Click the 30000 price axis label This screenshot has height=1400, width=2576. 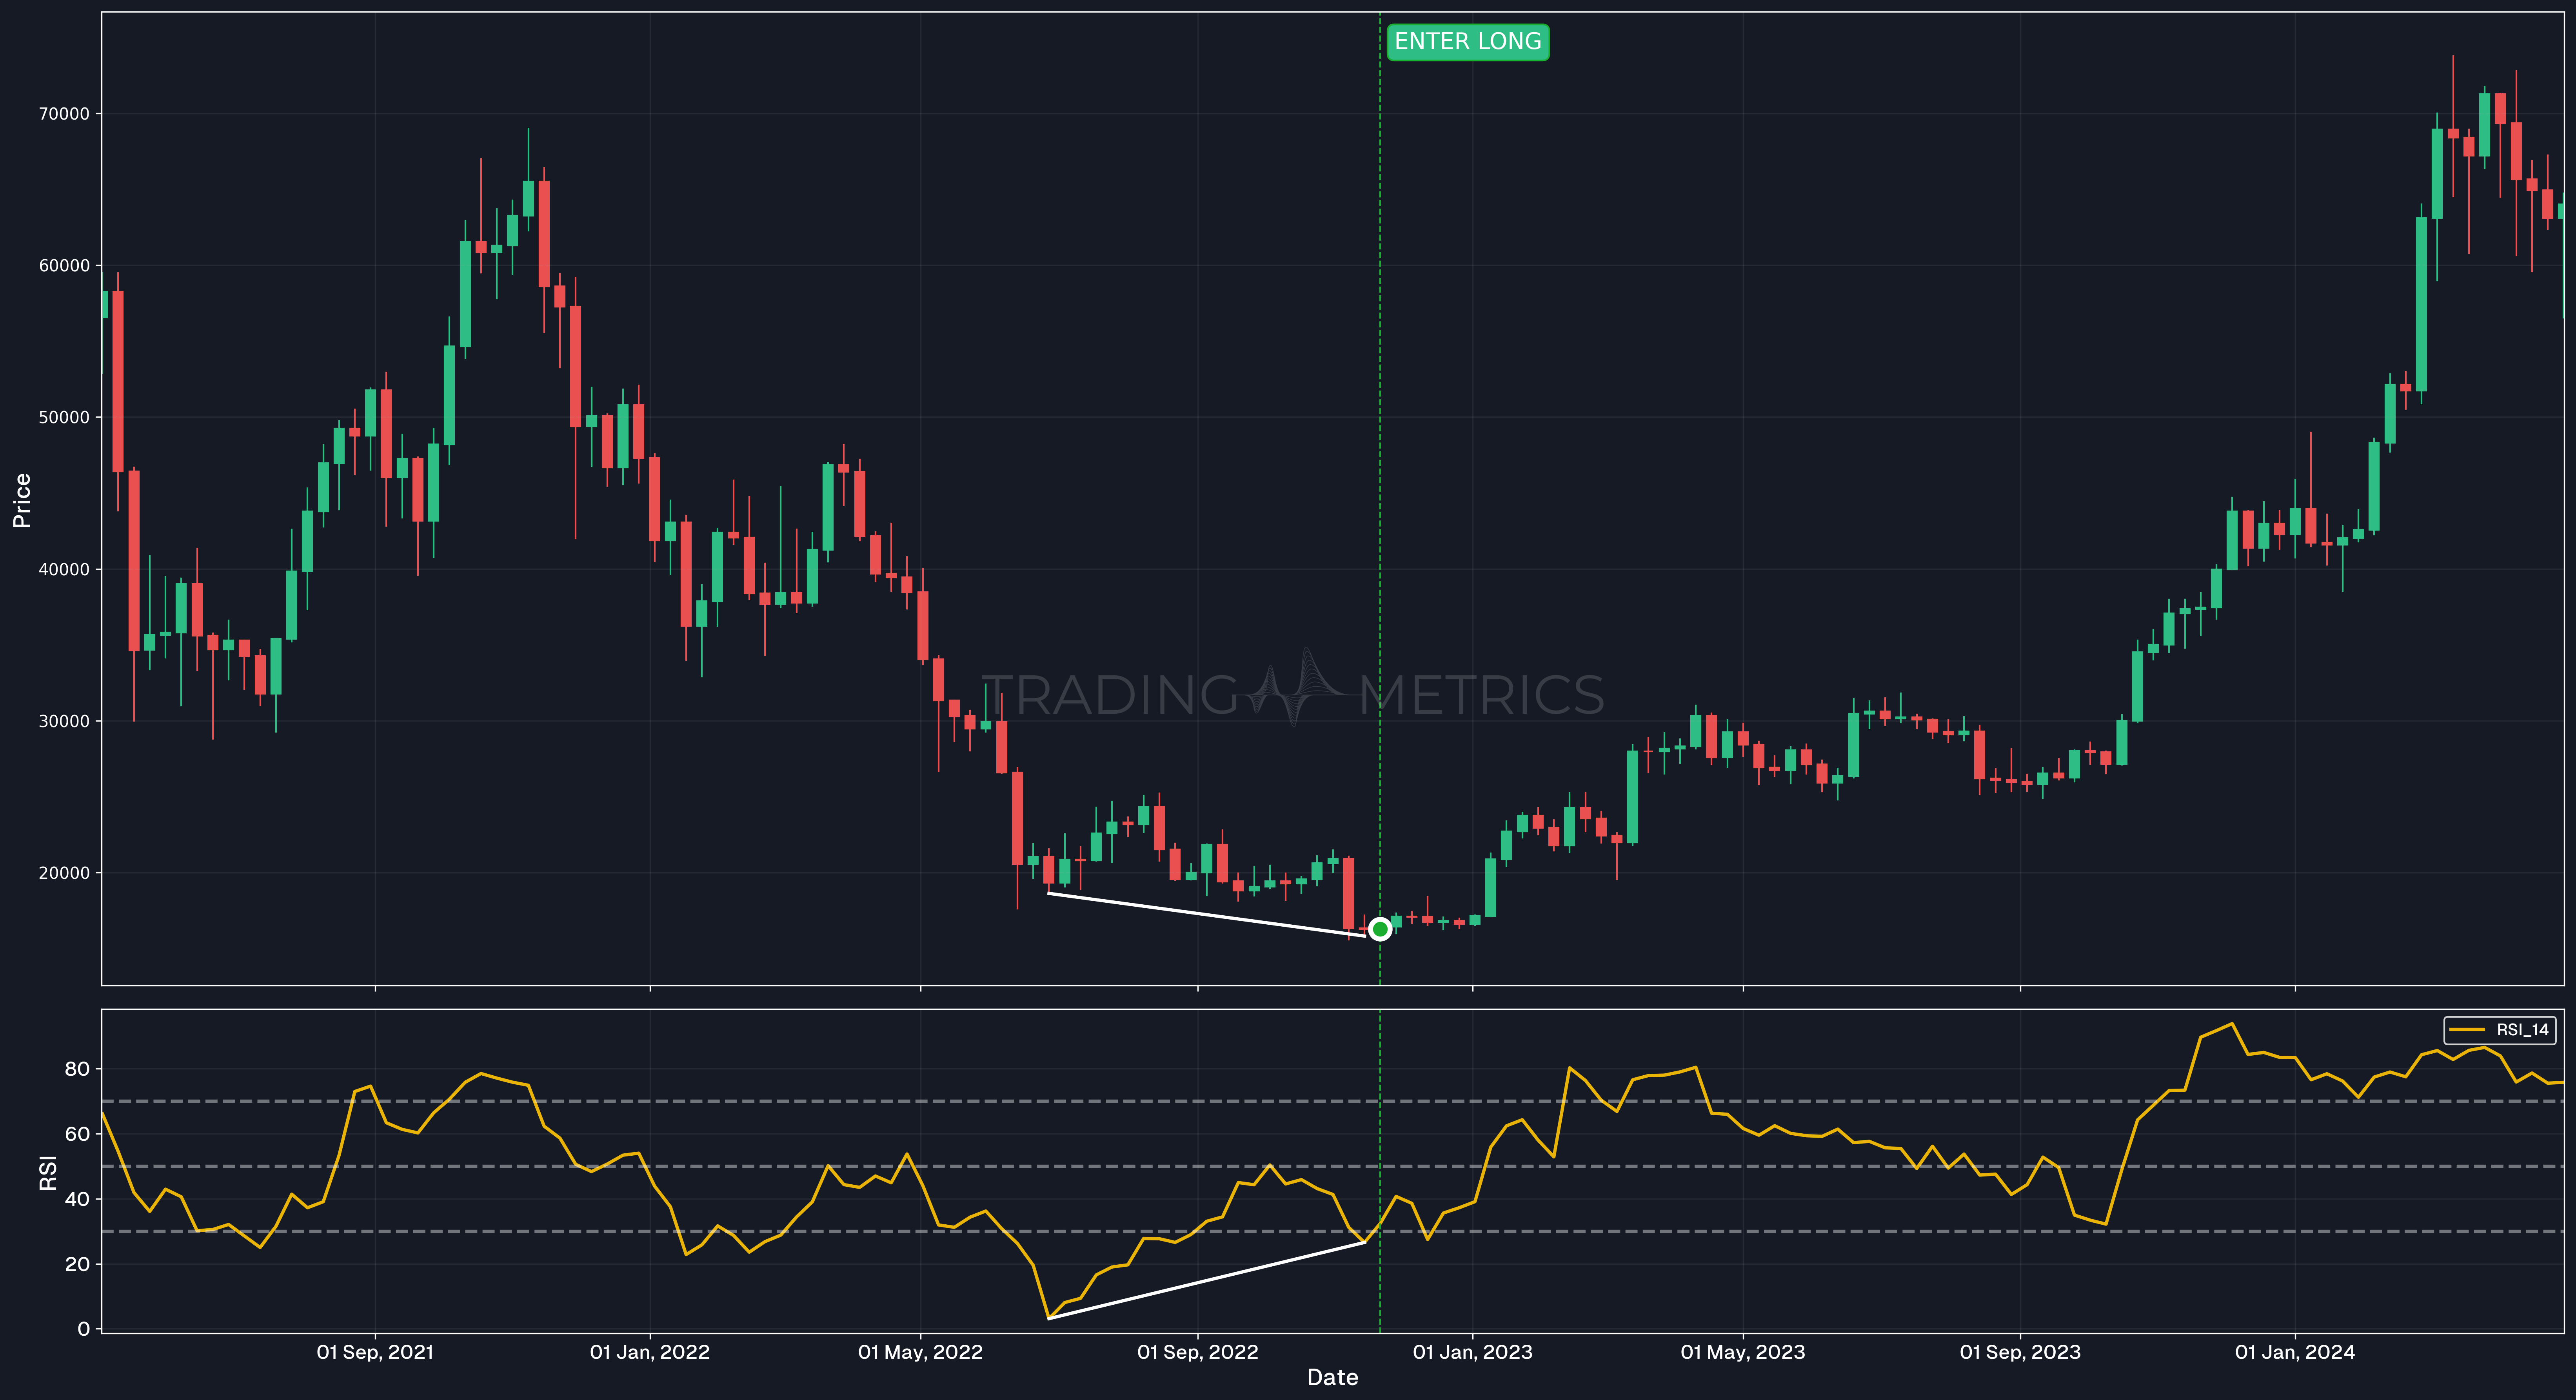coord(64,722)
